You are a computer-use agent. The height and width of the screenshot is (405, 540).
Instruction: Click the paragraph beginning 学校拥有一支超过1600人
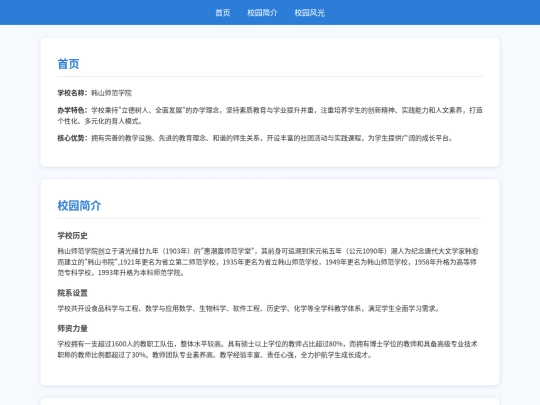[x=268, y=349]
